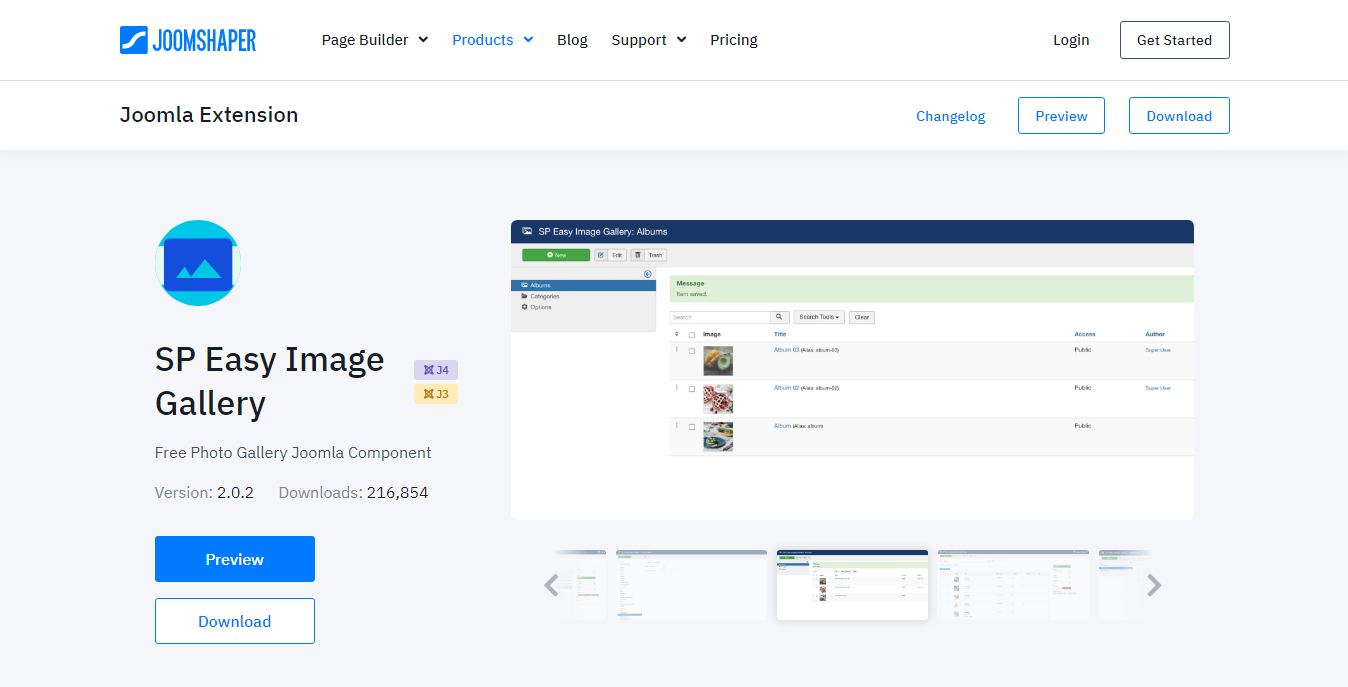Open the Changelog link
This screenshot has height=687, width=1348.
pyautogui.click(x=951, y=116)
